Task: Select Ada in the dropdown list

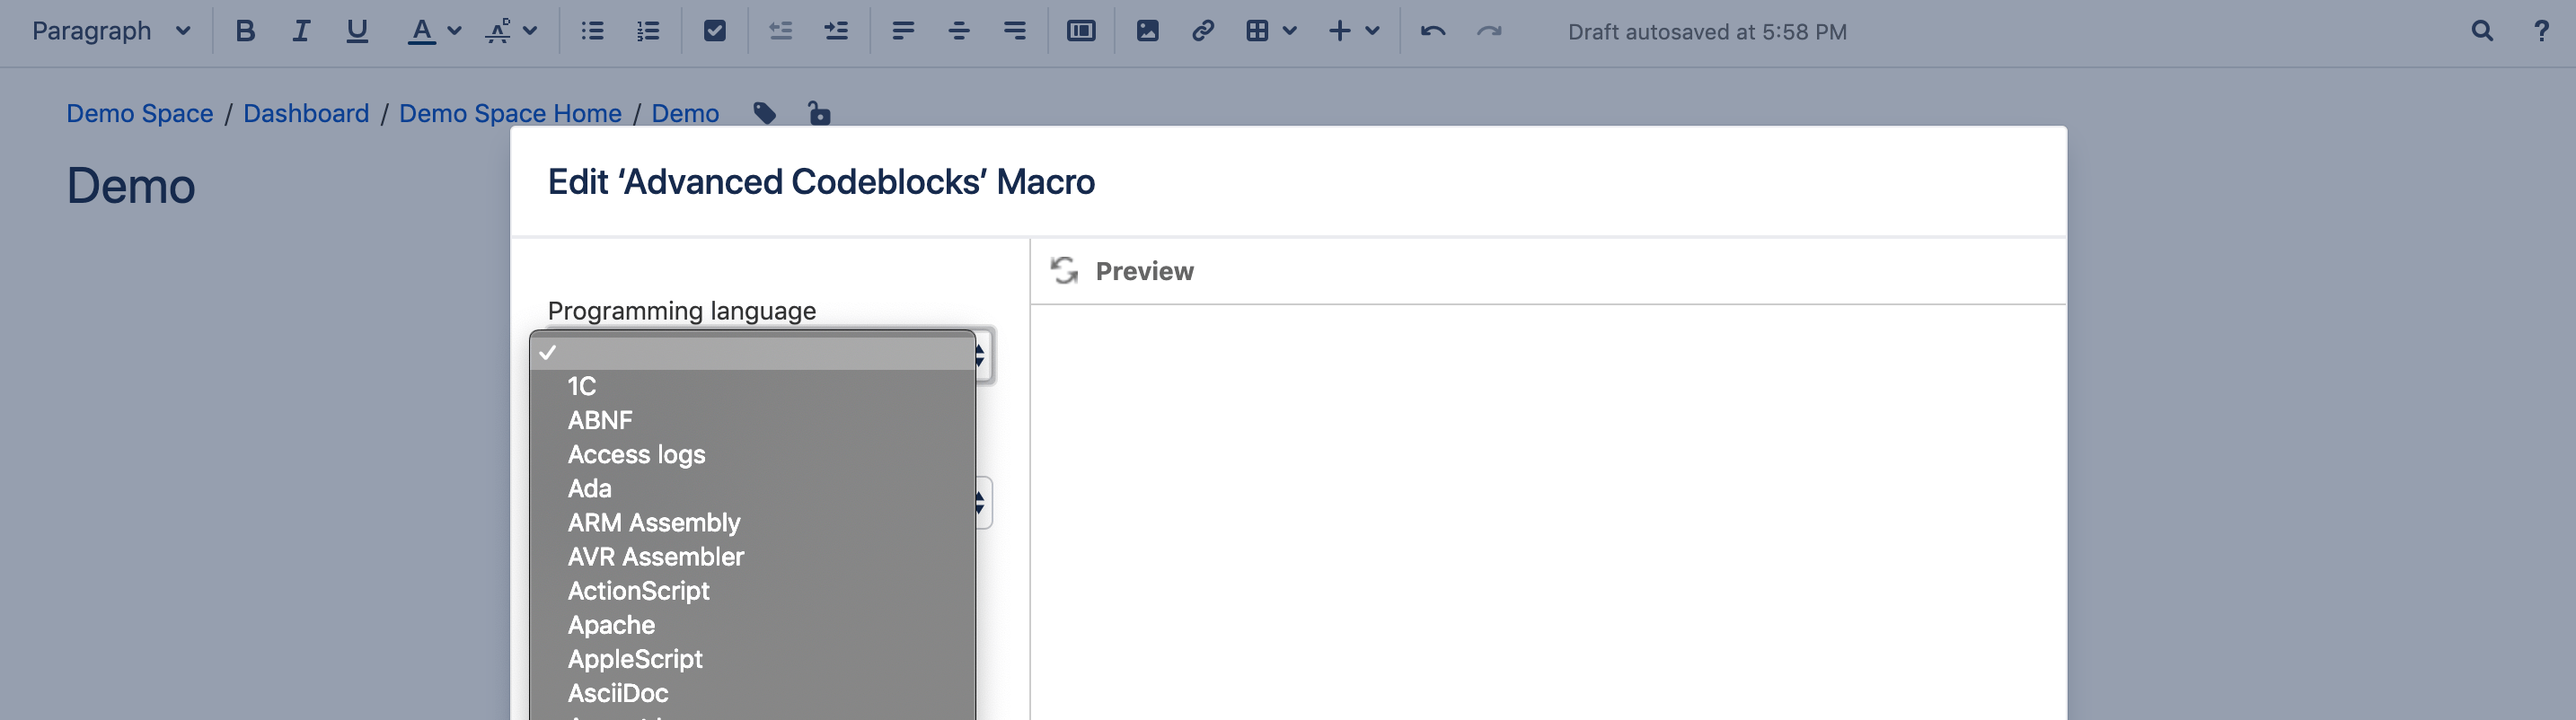Action: coord(752,488)
